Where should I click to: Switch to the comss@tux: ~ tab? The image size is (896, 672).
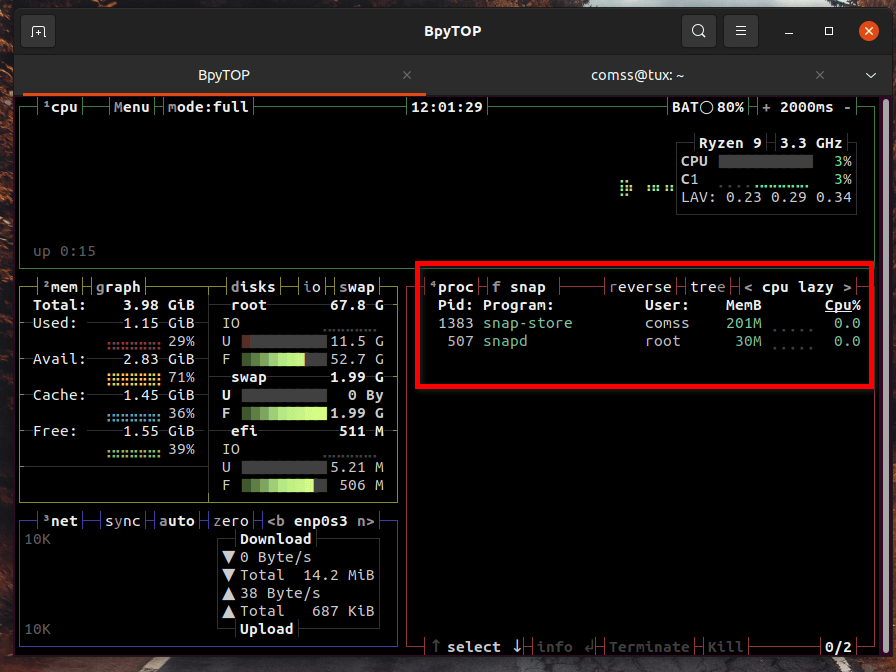tap(637, 75)
